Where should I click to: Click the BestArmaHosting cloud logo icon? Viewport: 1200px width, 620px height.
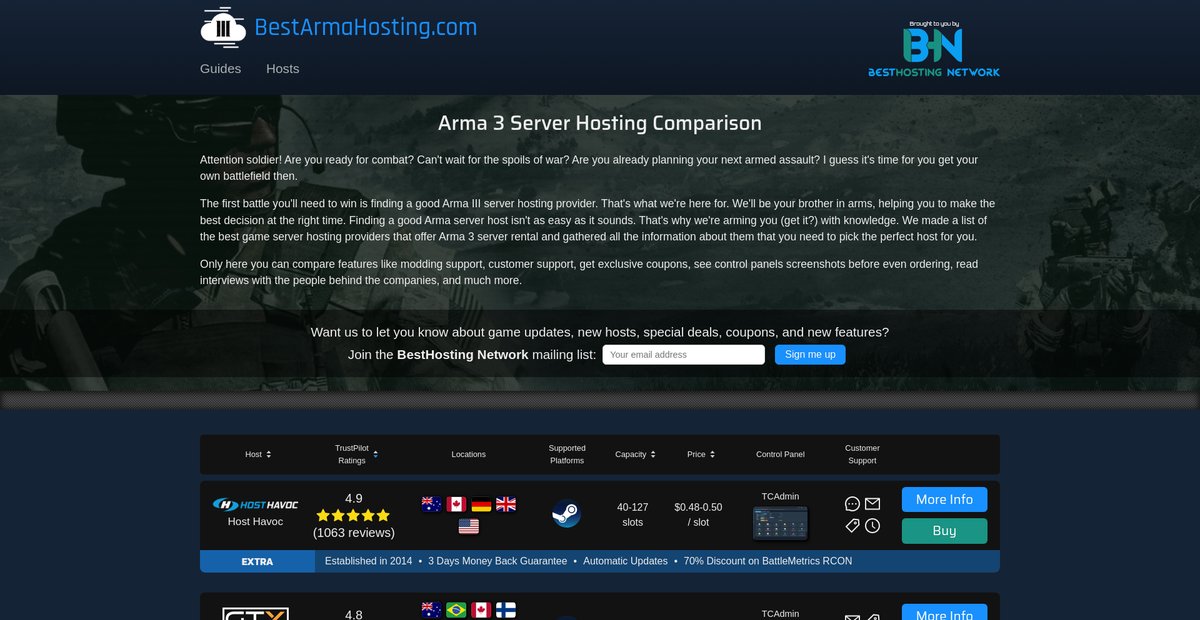(x=223, y=28)
